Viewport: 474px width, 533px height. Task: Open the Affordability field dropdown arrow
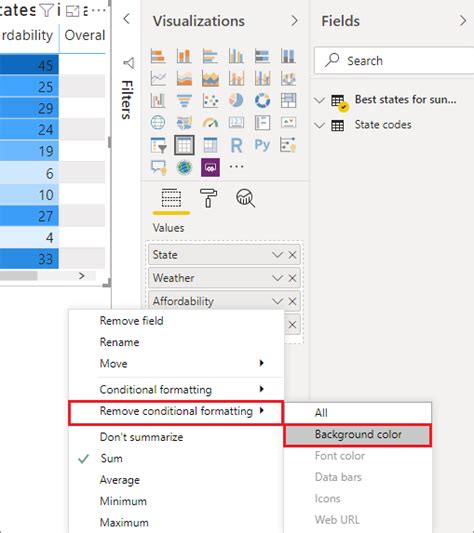[x=277, y=301]
